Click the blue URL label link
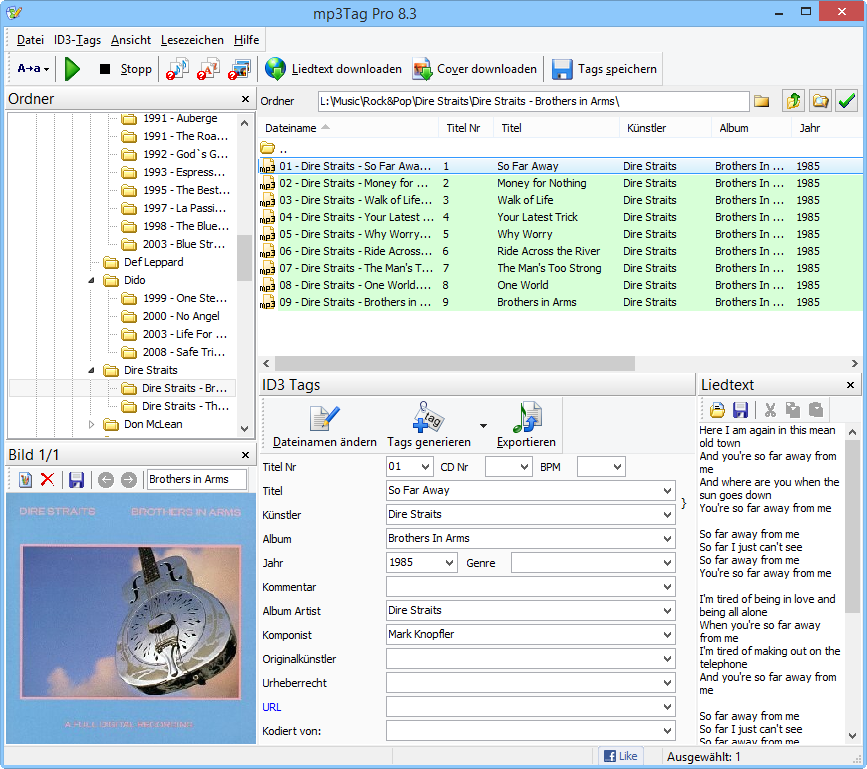Viewport: 867px width, 769px height. (271, 707)
